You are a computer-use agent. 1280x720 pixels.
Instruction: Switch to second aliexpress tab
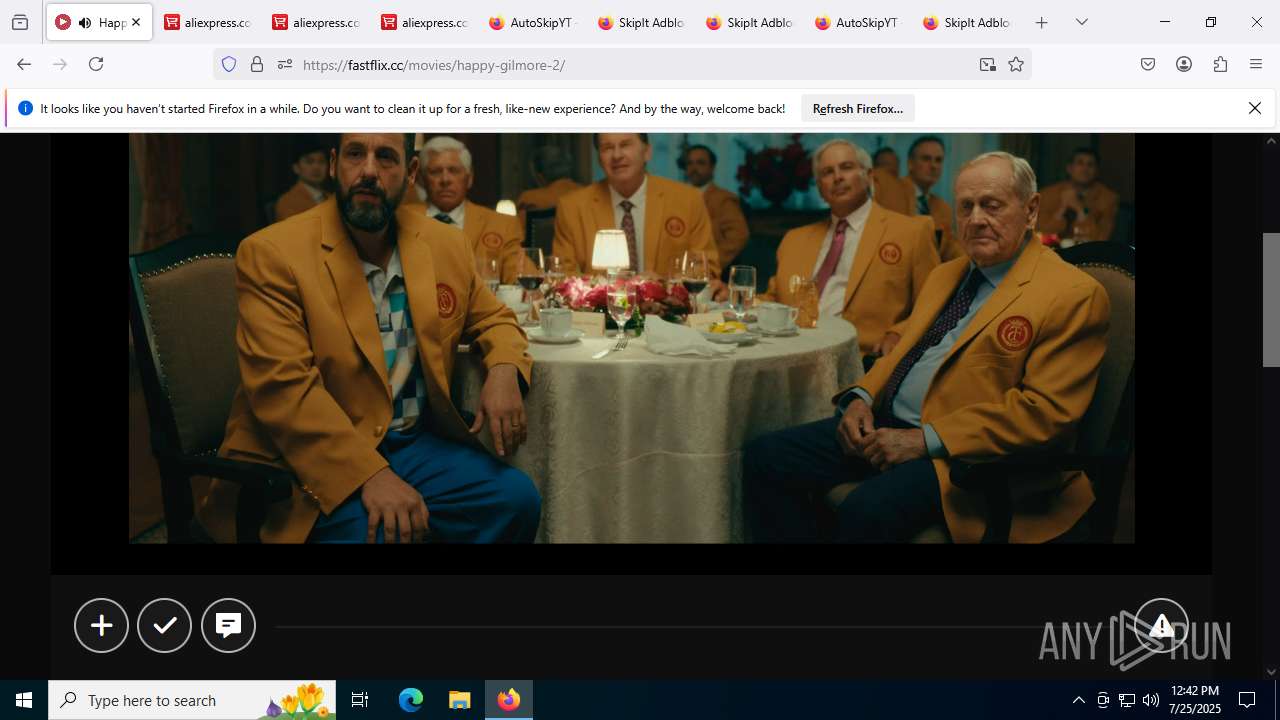(316, 22)
